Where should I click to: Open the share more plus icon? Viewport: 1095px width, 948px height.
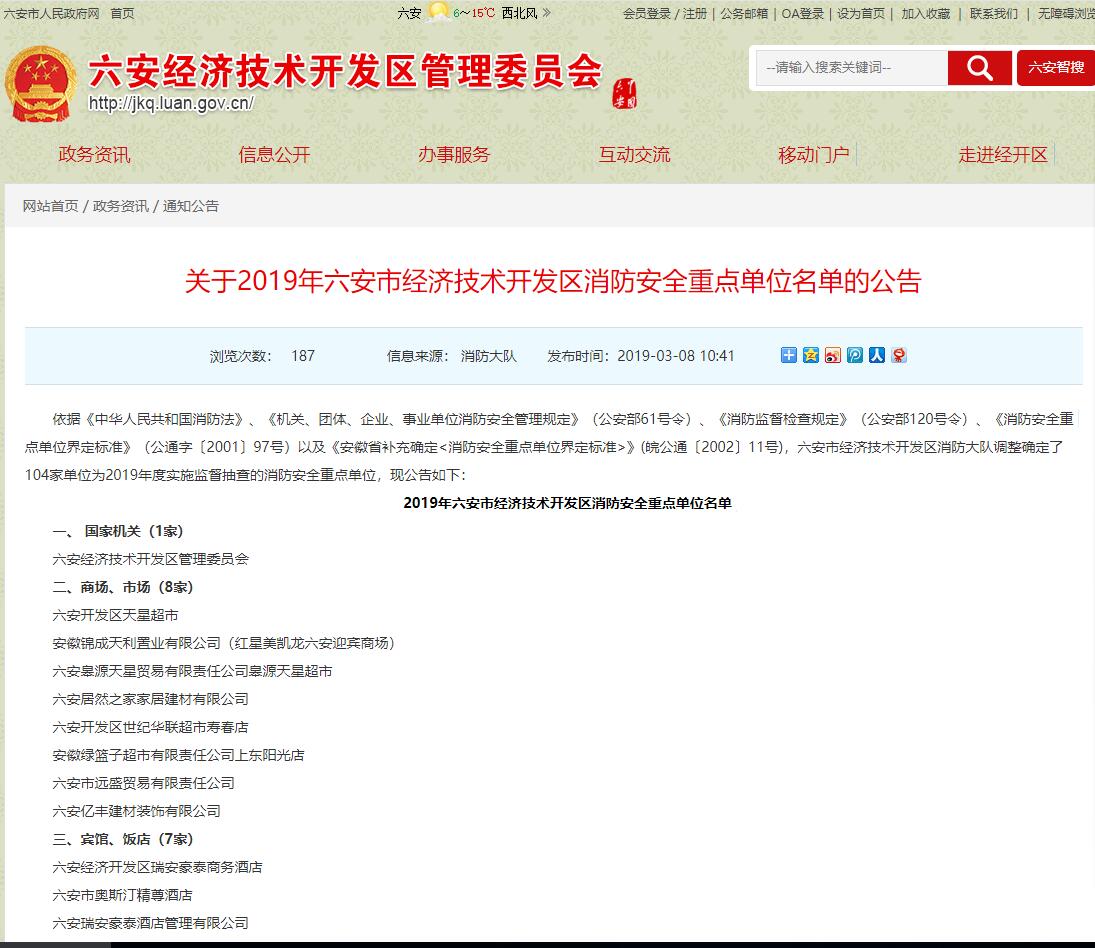(788, 355)
